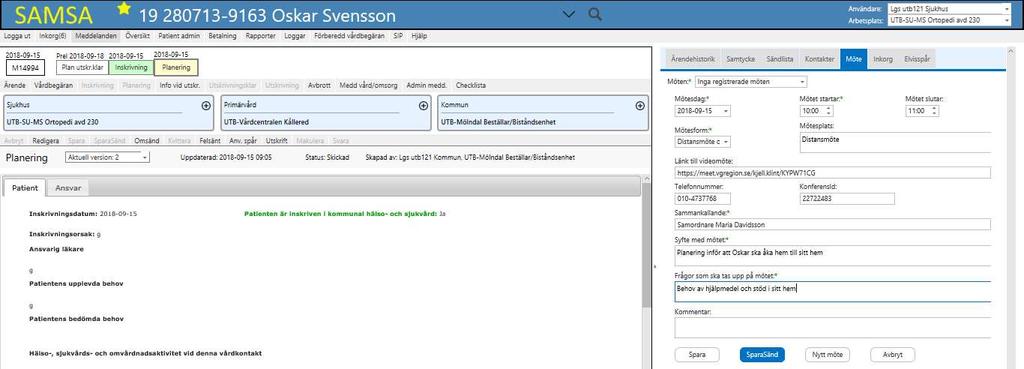
Task: Click the blue SparaSänd button
Action: [x=762, y=355]
